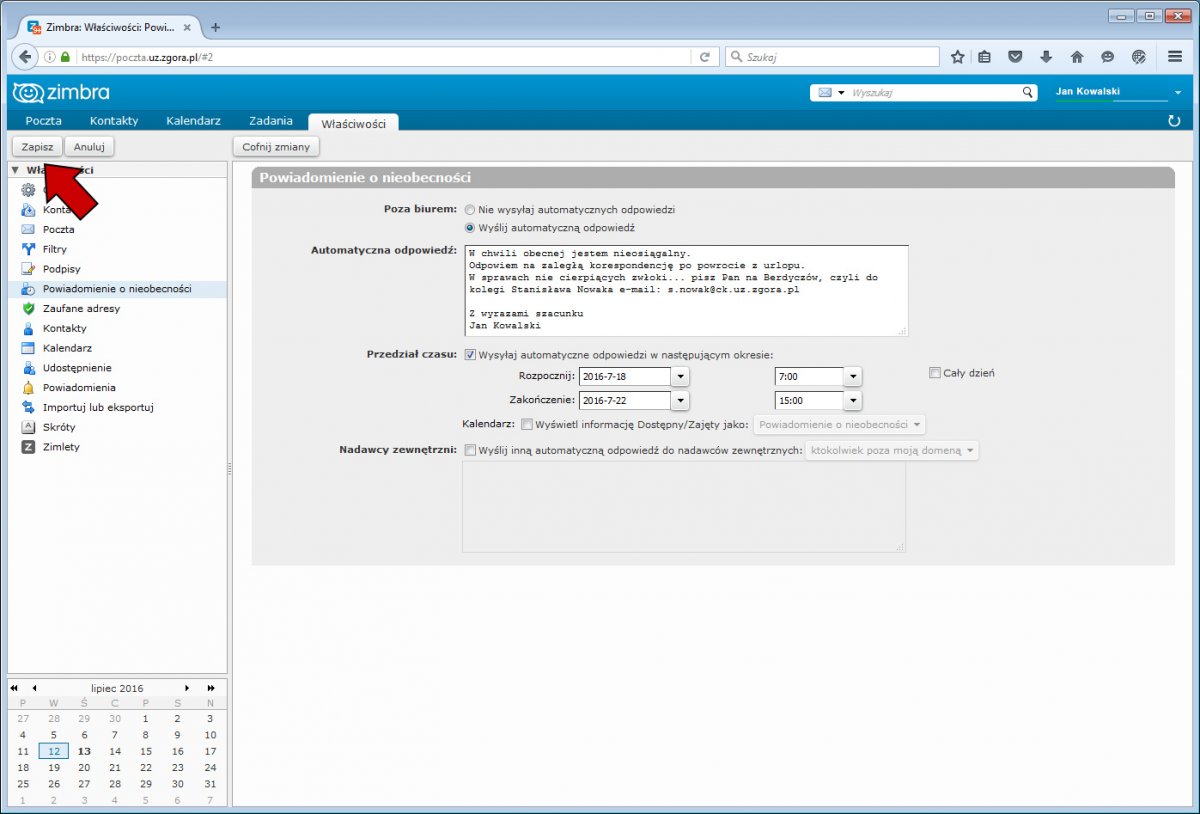The width and height of the screenshot is (1200, 814).
Task: Select Zaufane adresy green shield icon
Action: tap(28, 309)
